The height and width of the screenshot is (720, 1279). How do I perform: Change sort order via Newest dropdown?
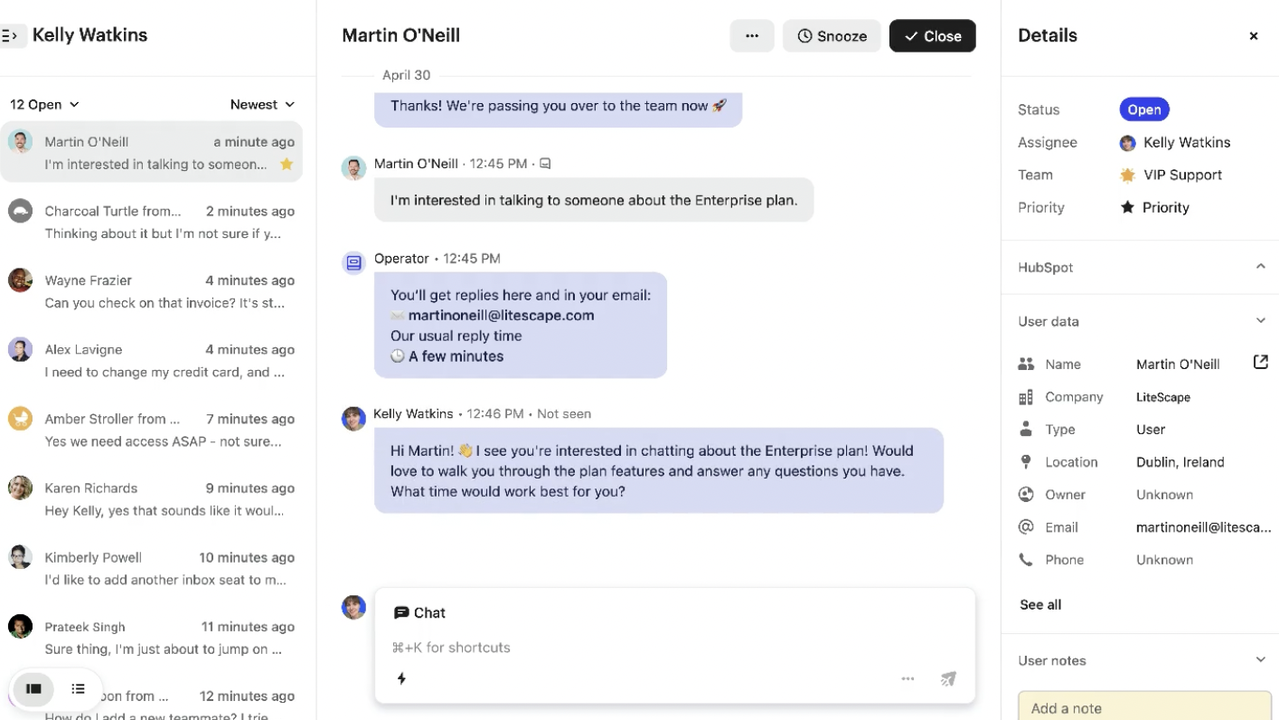tap(262, 104)
